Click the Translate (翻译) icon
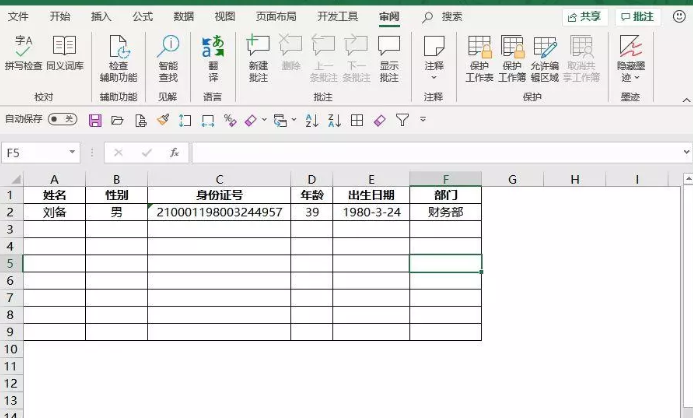693x418 pixels. tap(213, 59)
